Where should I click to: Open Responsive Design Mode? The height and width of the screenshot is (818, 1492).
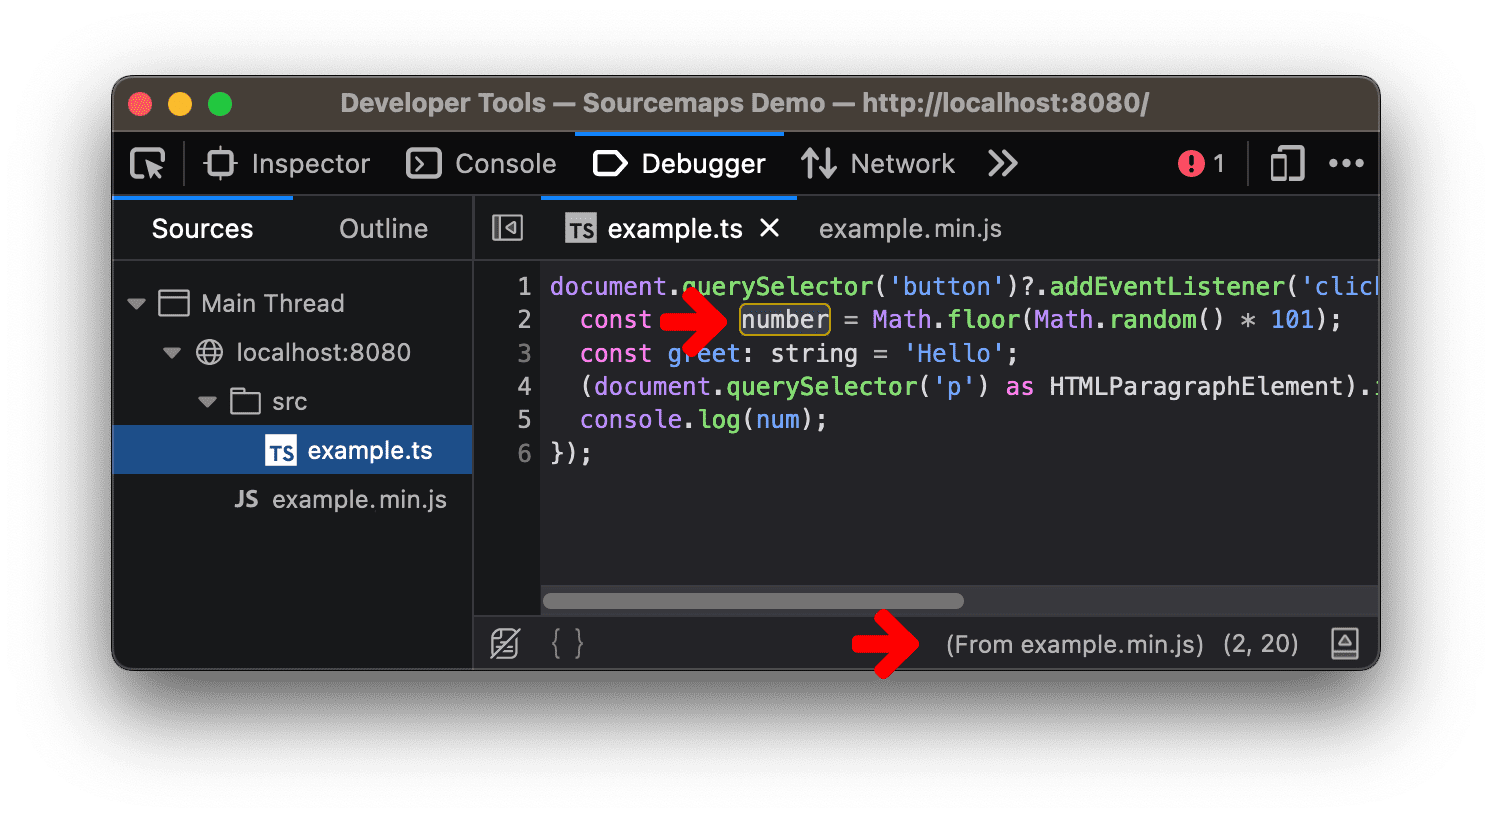coord(1286,163)
